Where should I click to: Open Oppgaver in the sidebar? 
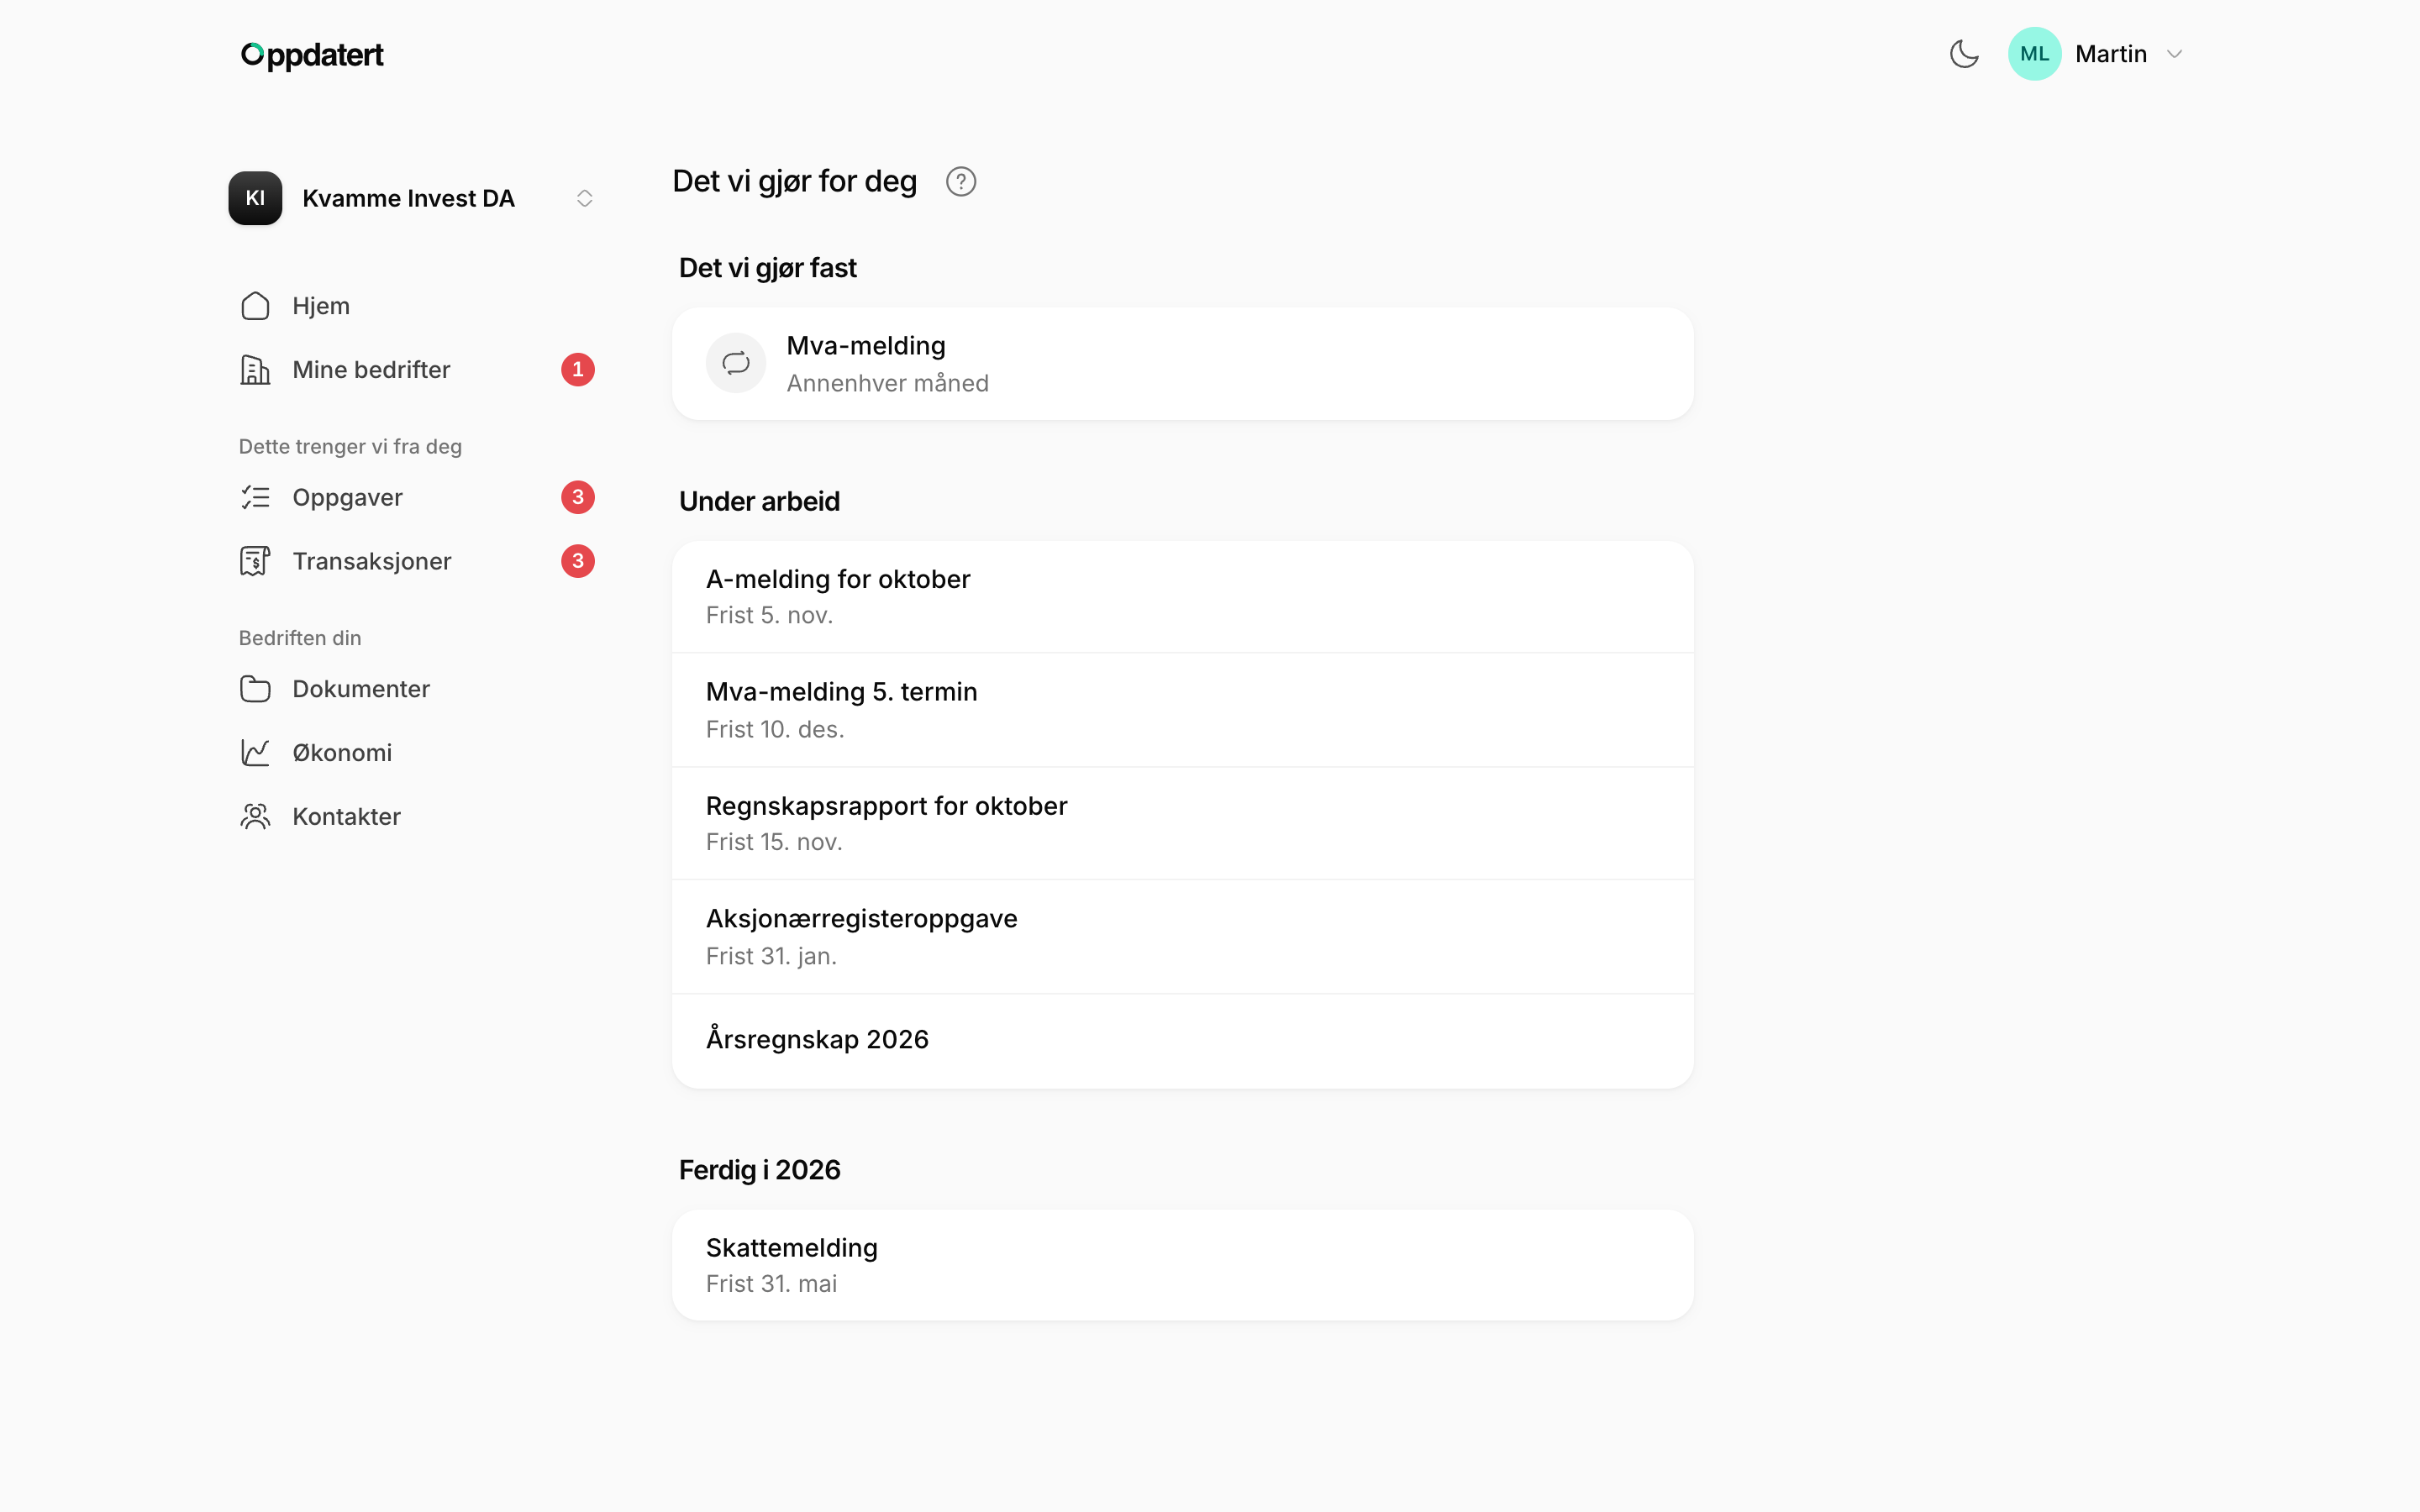417,497
